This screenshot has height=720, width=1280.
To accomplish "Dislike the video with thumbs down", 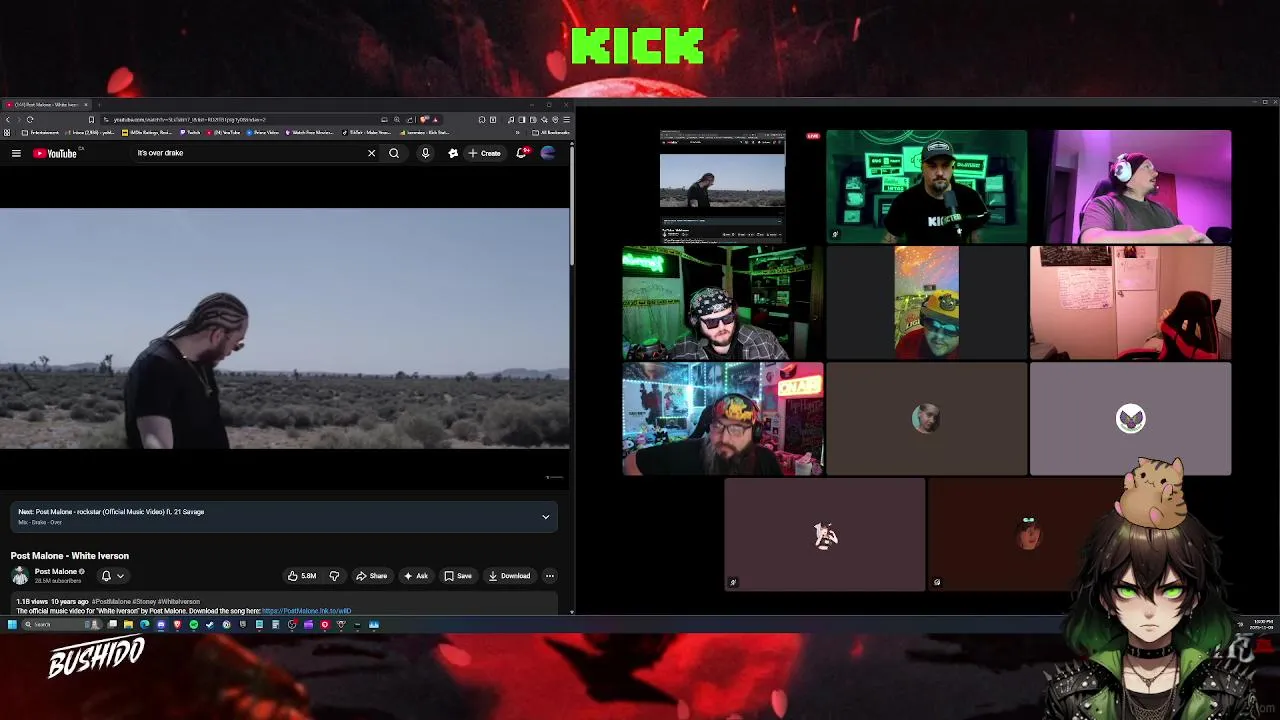I will pyautogui.click(x=334, y=576).
